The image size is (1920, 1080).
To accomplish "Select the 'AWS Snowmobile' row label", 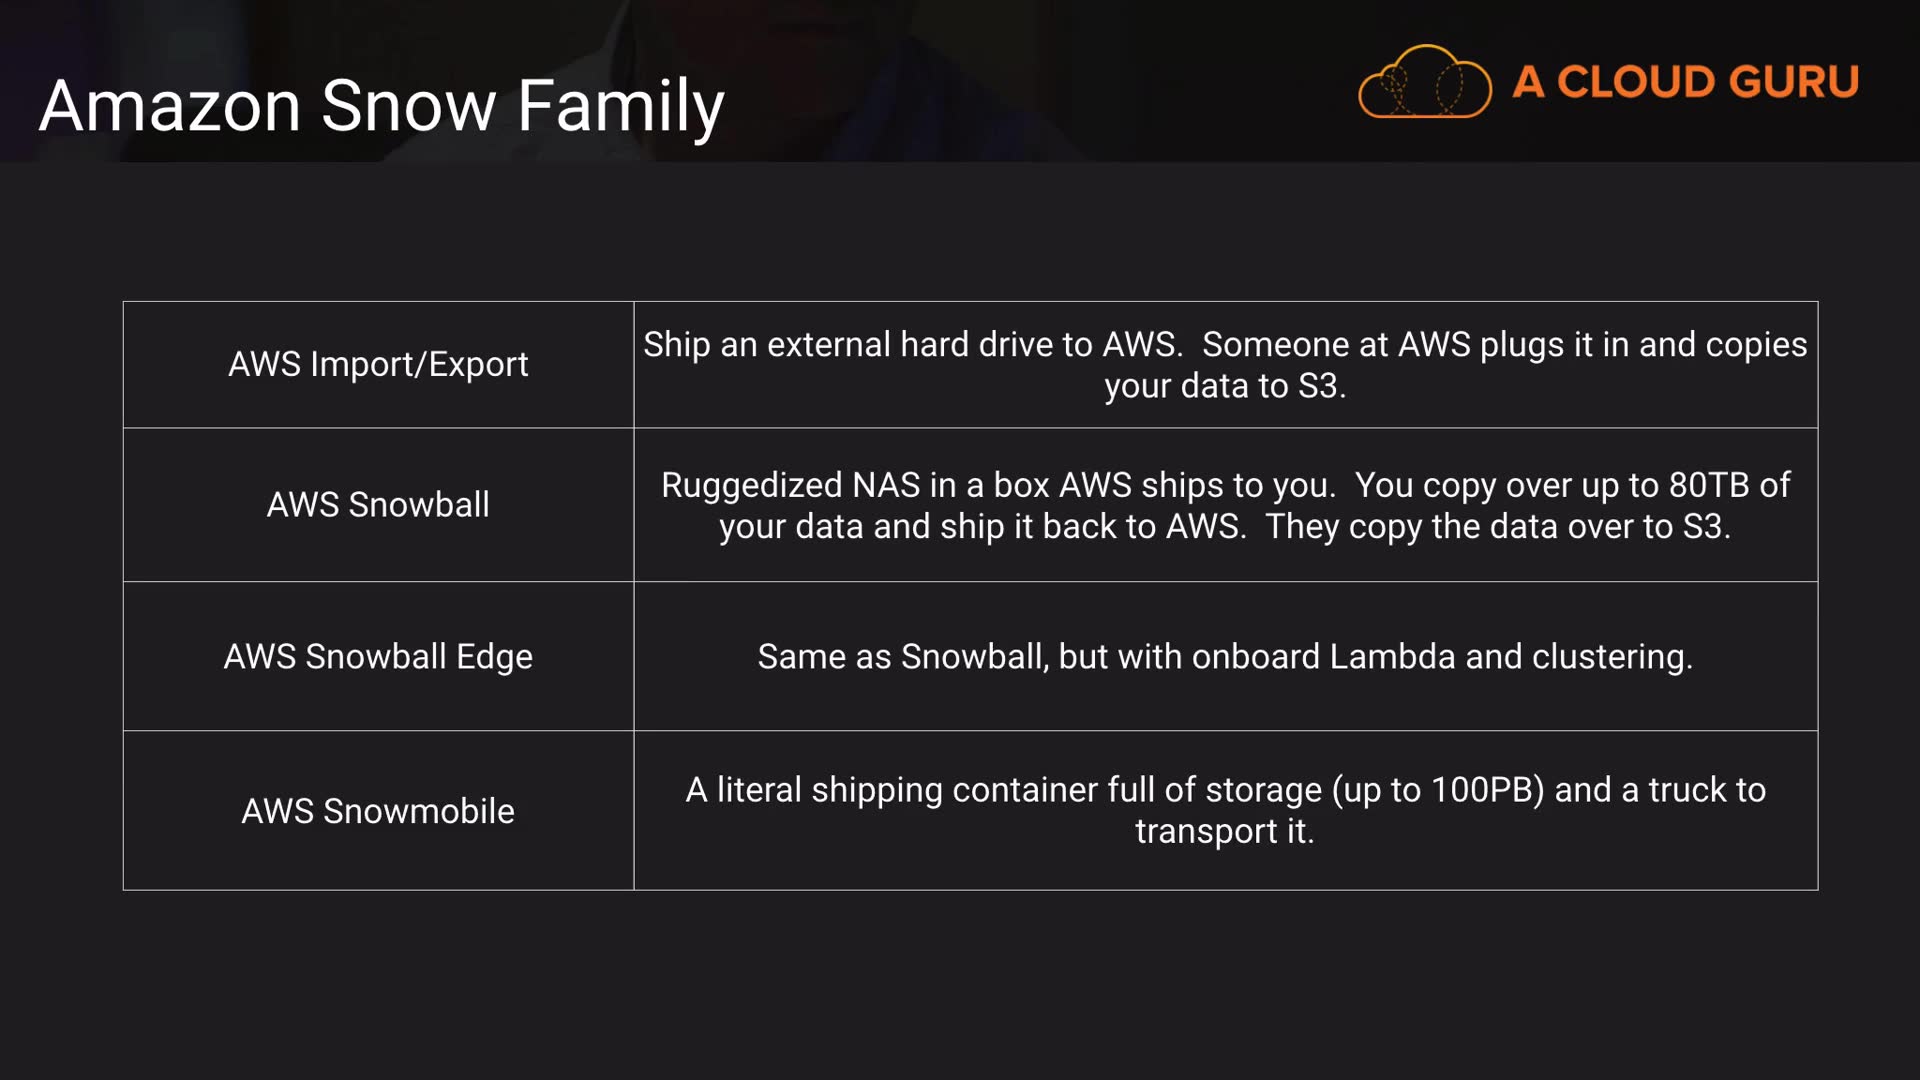I will click(x=378, y=811).
